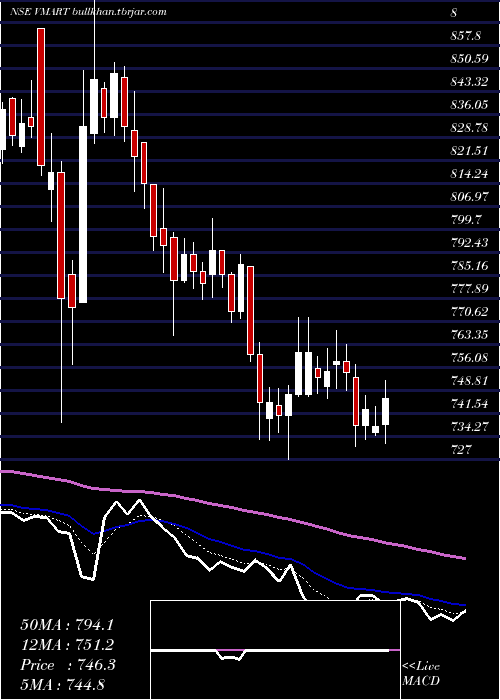Click the 50MA : 794.1 readout
This screenshot has height=700, width=500.
click(x=67, y=625)
